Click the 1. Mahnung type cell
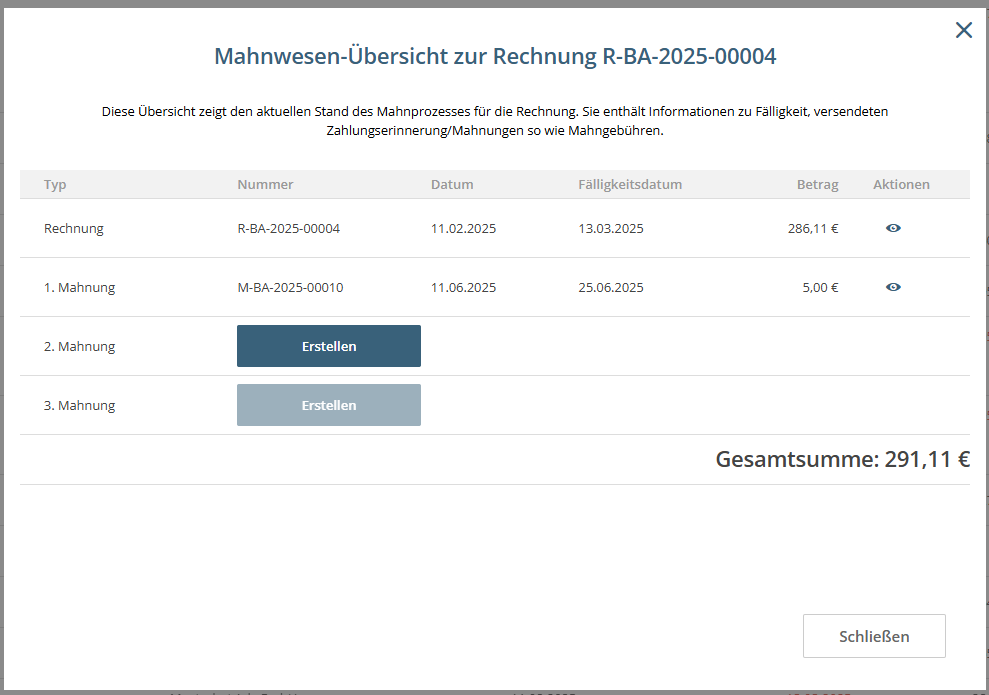989x695 pixels. coord(79,287)
